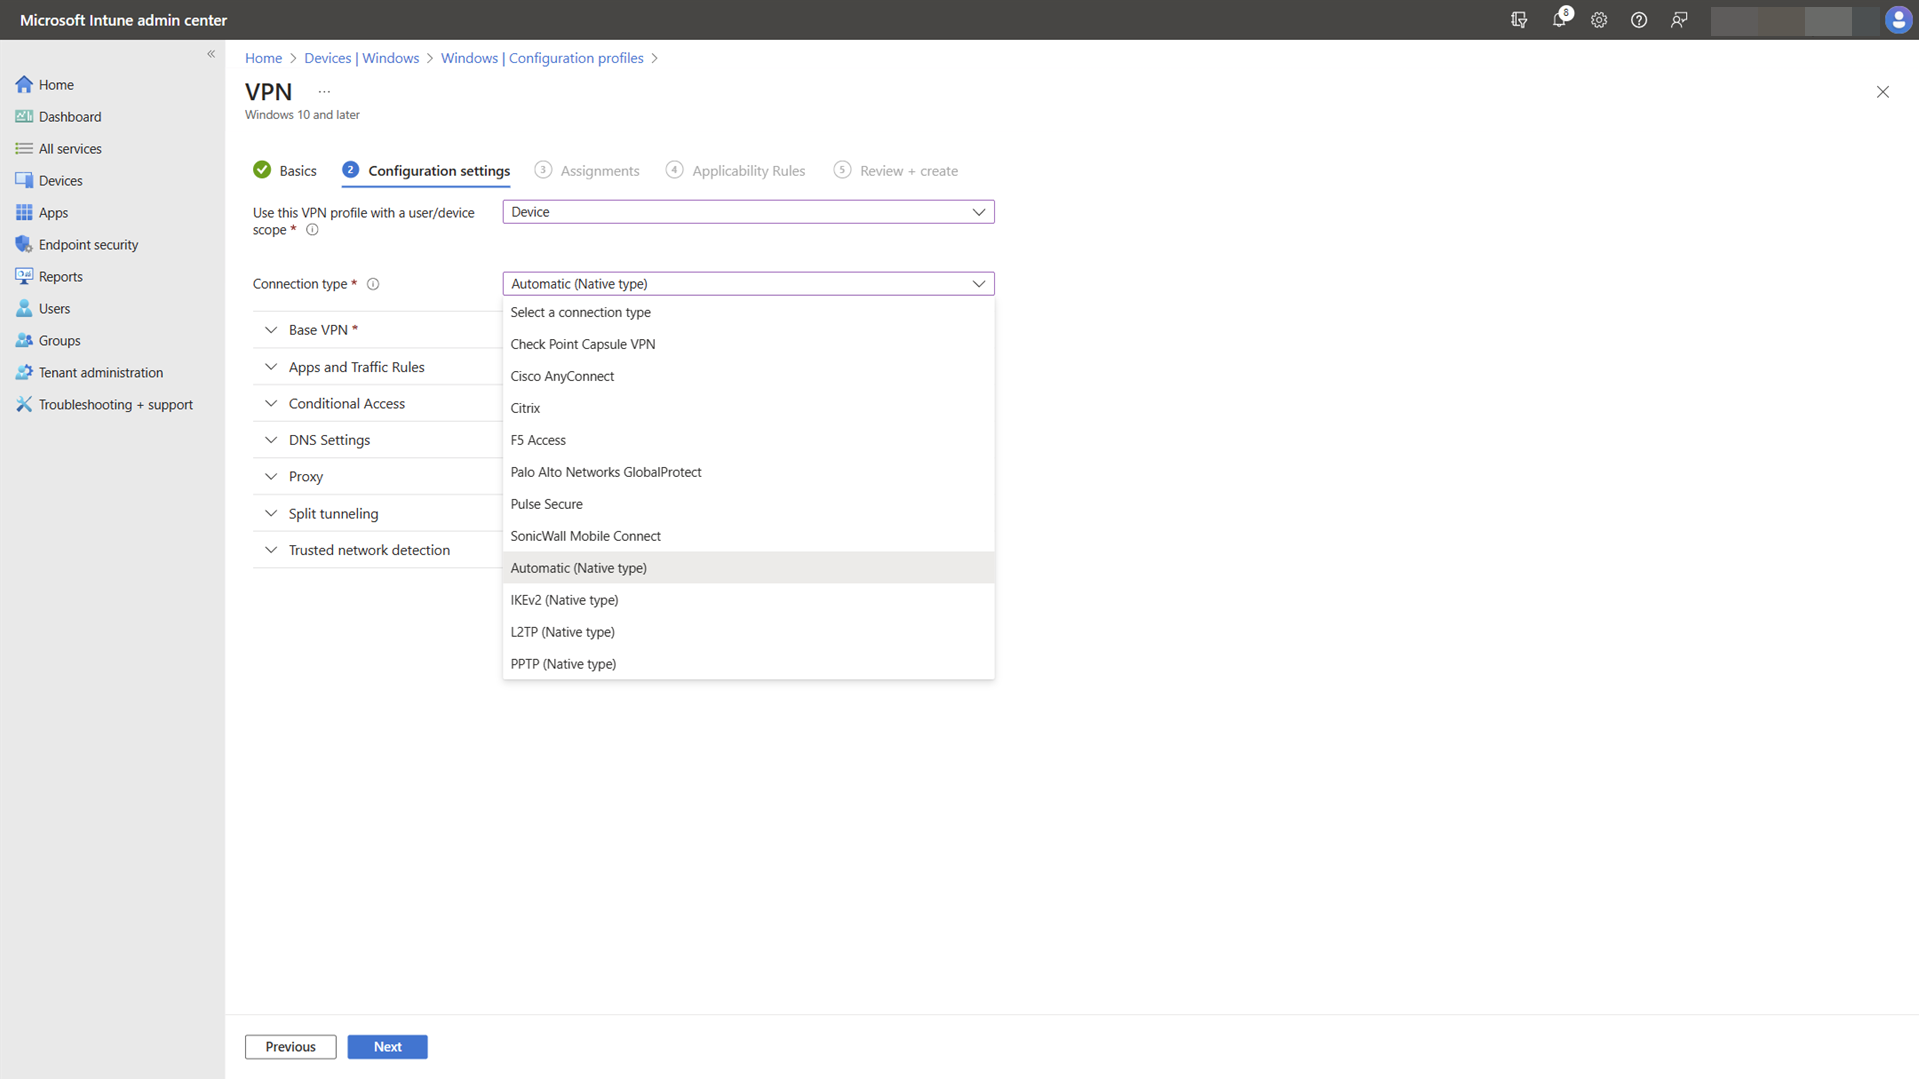
Task: Choose Cisco AnyConnect connection type
Action: 562,376
